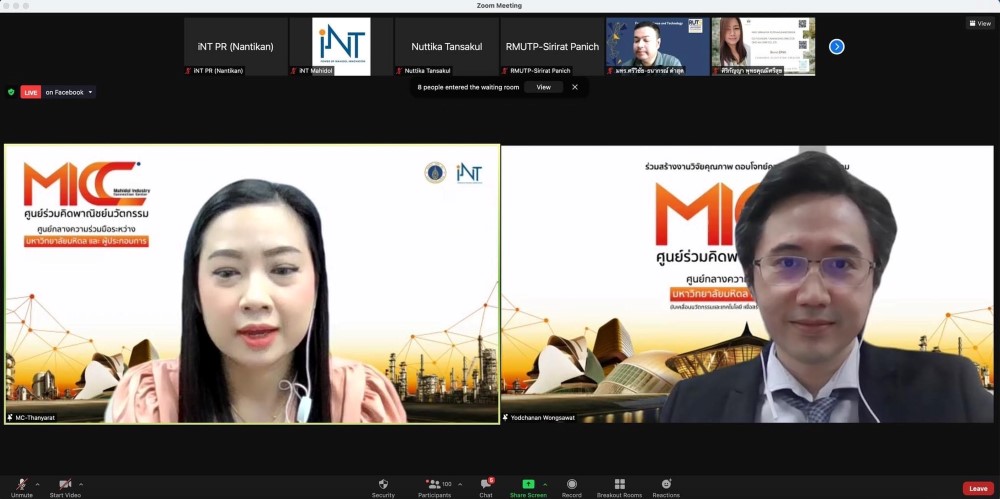This screenshot has width=1000, height=499.
Task: Open the Participants panel
Action: pos(433,485)
